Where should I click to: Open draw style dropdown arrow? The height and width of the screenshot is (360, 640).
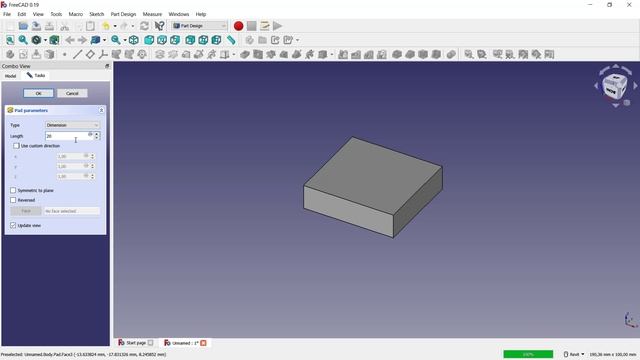click(45, 40)
